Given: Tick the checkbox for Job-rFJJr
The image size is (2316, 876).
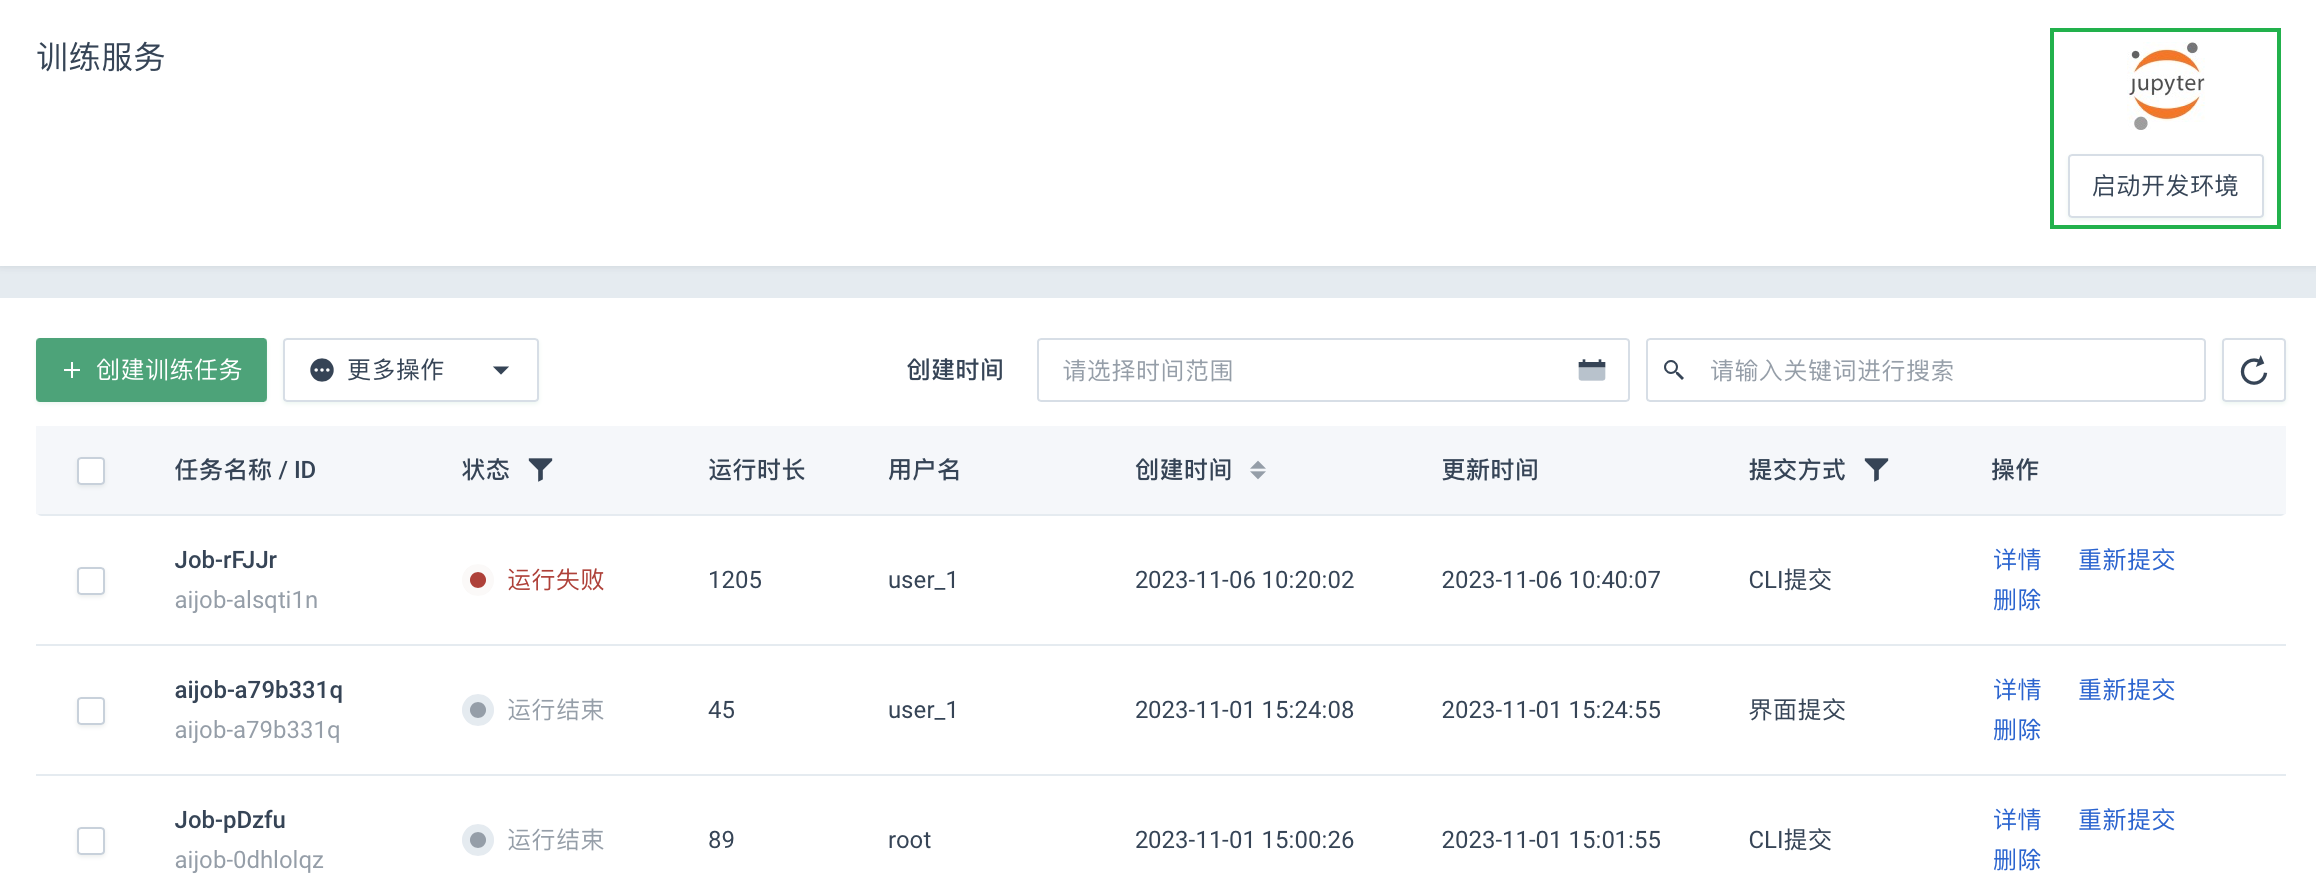Looking at the screenshot, I should pyautogui.click(x=91, y=580).
